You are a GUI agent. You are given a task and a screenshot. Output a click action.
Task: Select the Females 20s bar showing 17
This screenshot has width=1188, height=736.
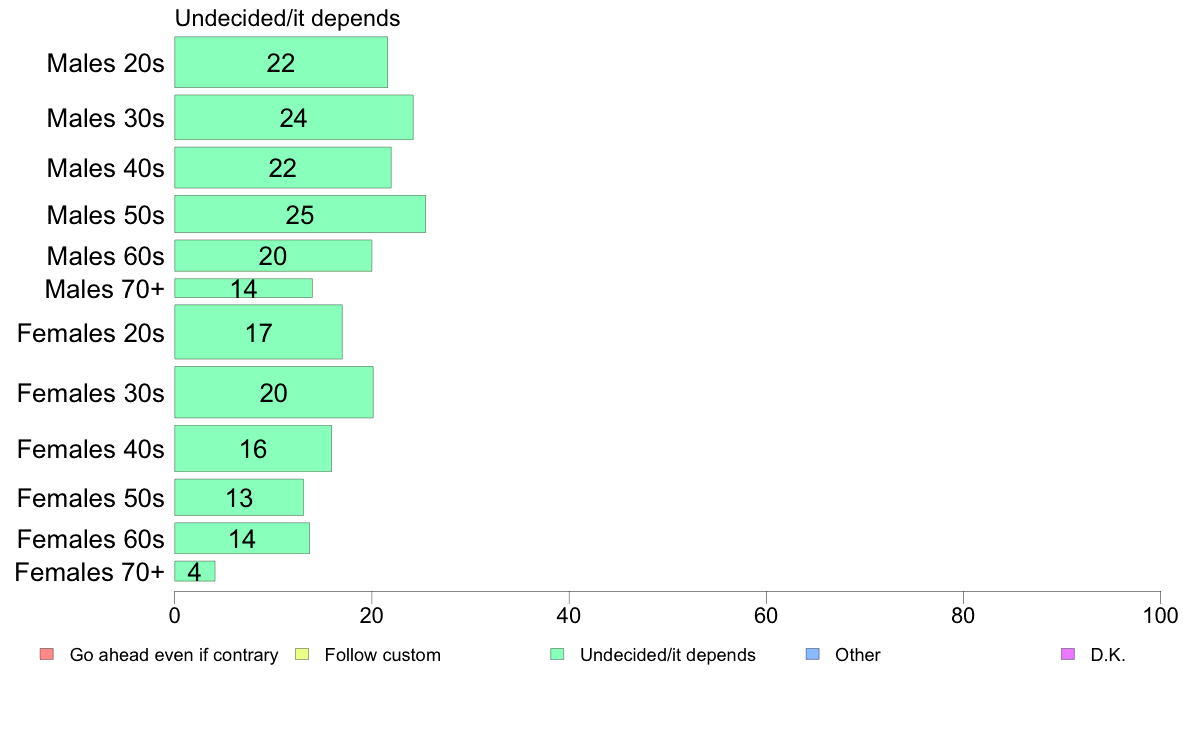point(258,332)
